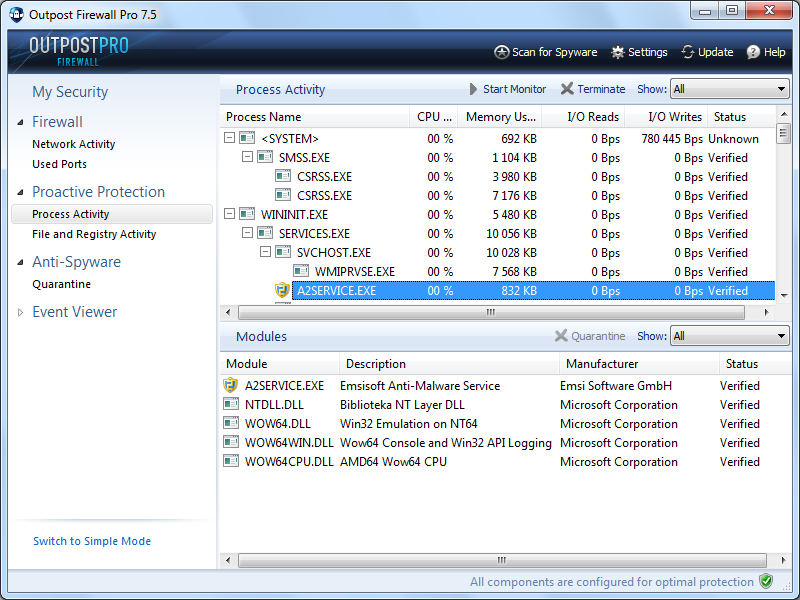
Task: Open Settings via the gear icon
Action: 618,52
